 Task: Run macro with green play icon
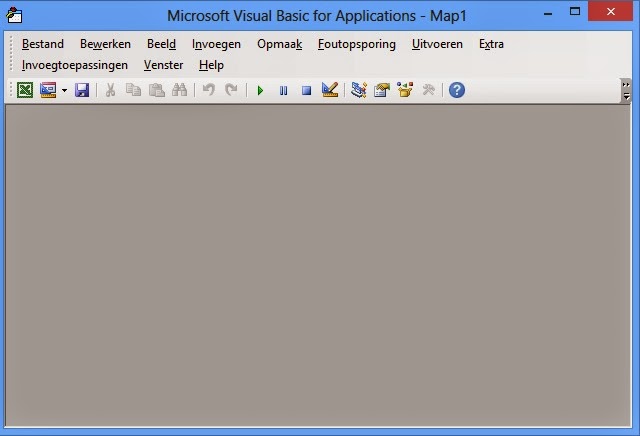260,90
